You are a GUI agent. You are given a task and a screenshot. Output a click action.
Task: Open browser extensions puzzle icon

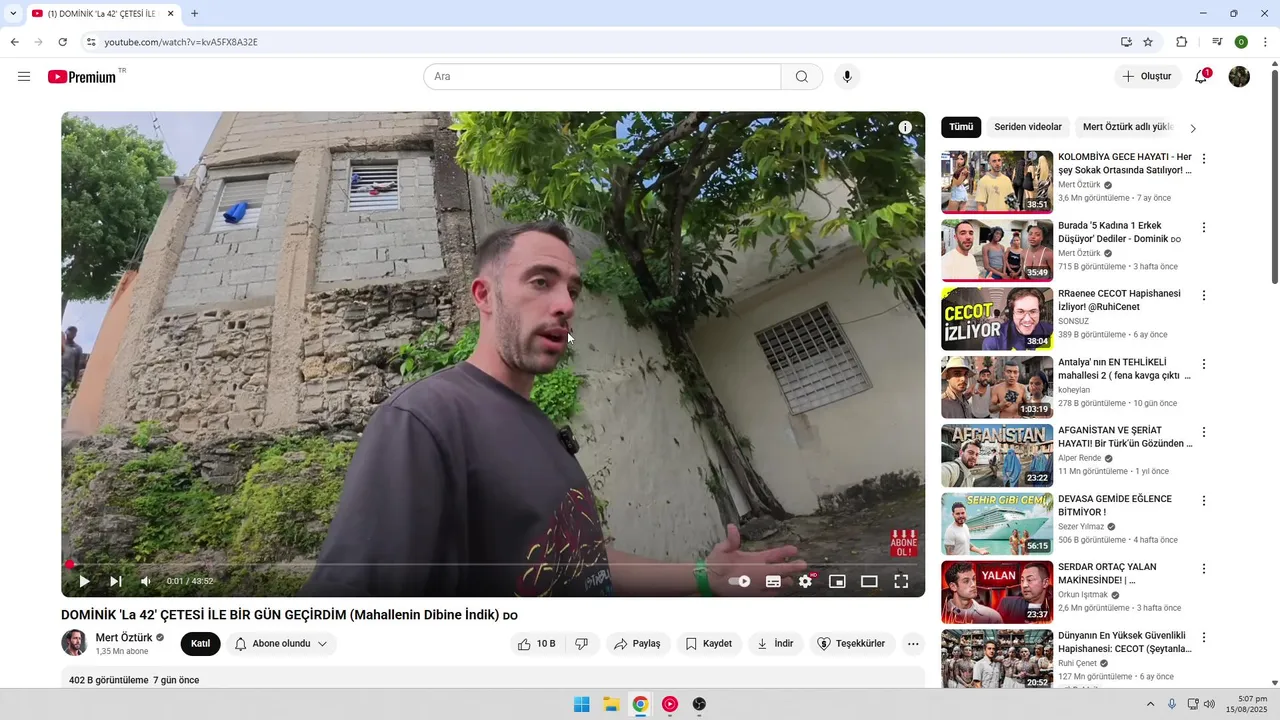[1181, 42]
